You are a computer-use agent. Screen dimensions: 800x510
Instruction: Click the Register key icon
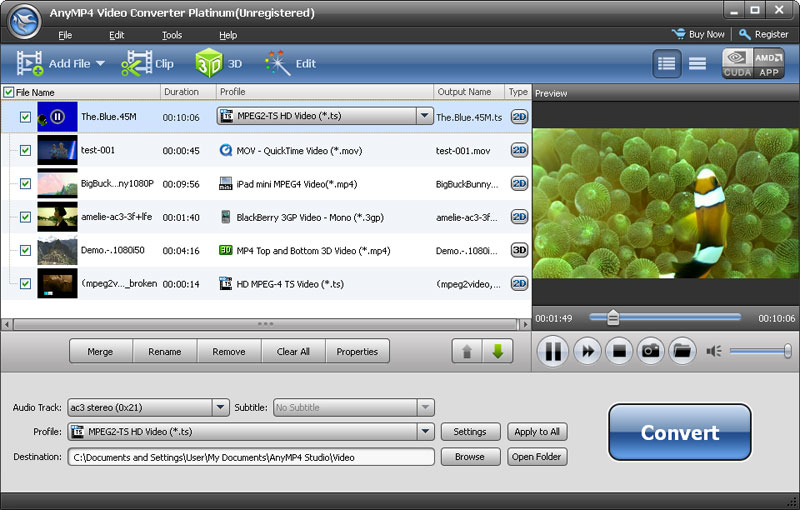point(745,34)
